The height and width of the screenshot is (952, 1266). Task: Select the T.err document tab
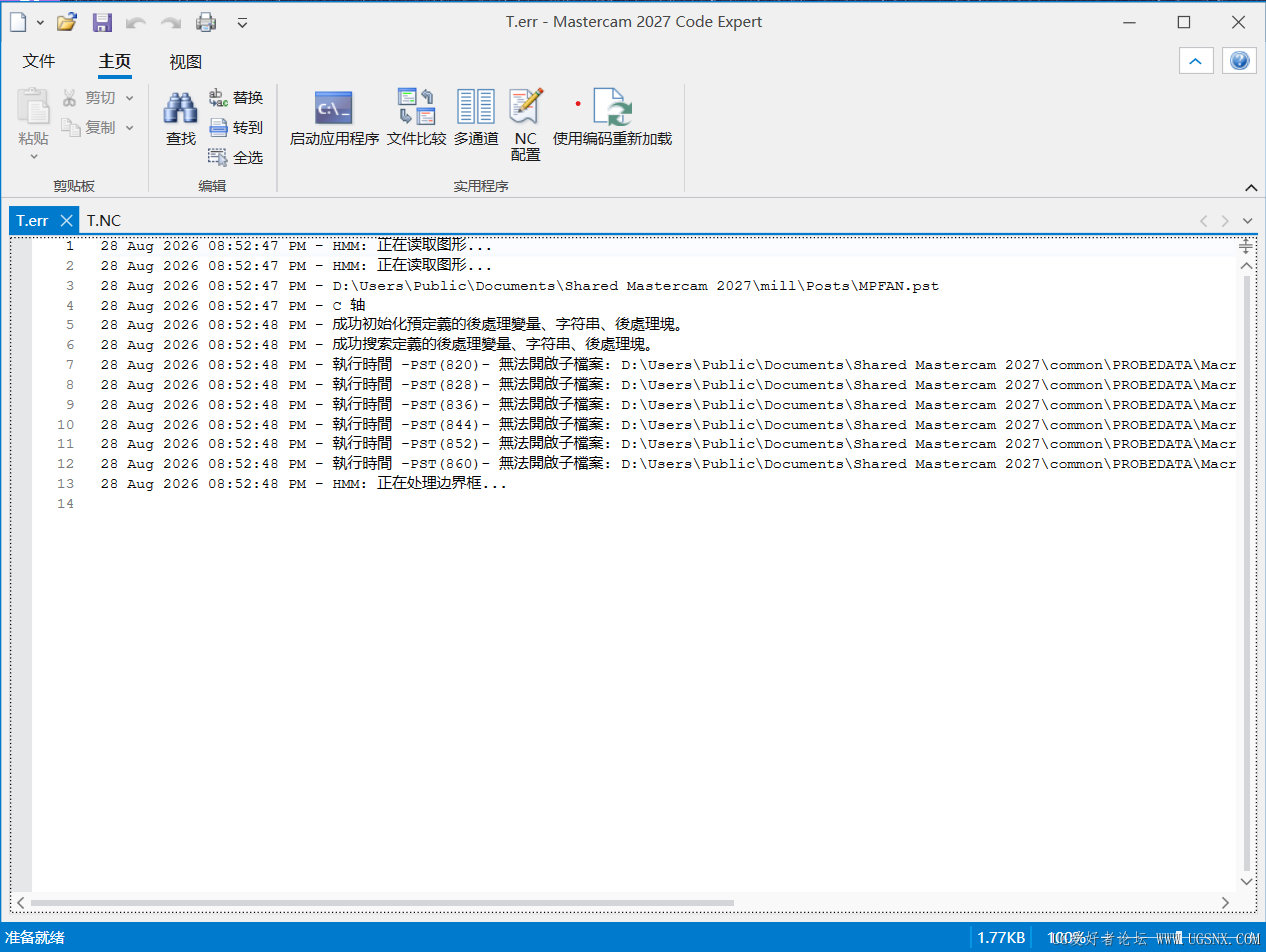(33, 220)
